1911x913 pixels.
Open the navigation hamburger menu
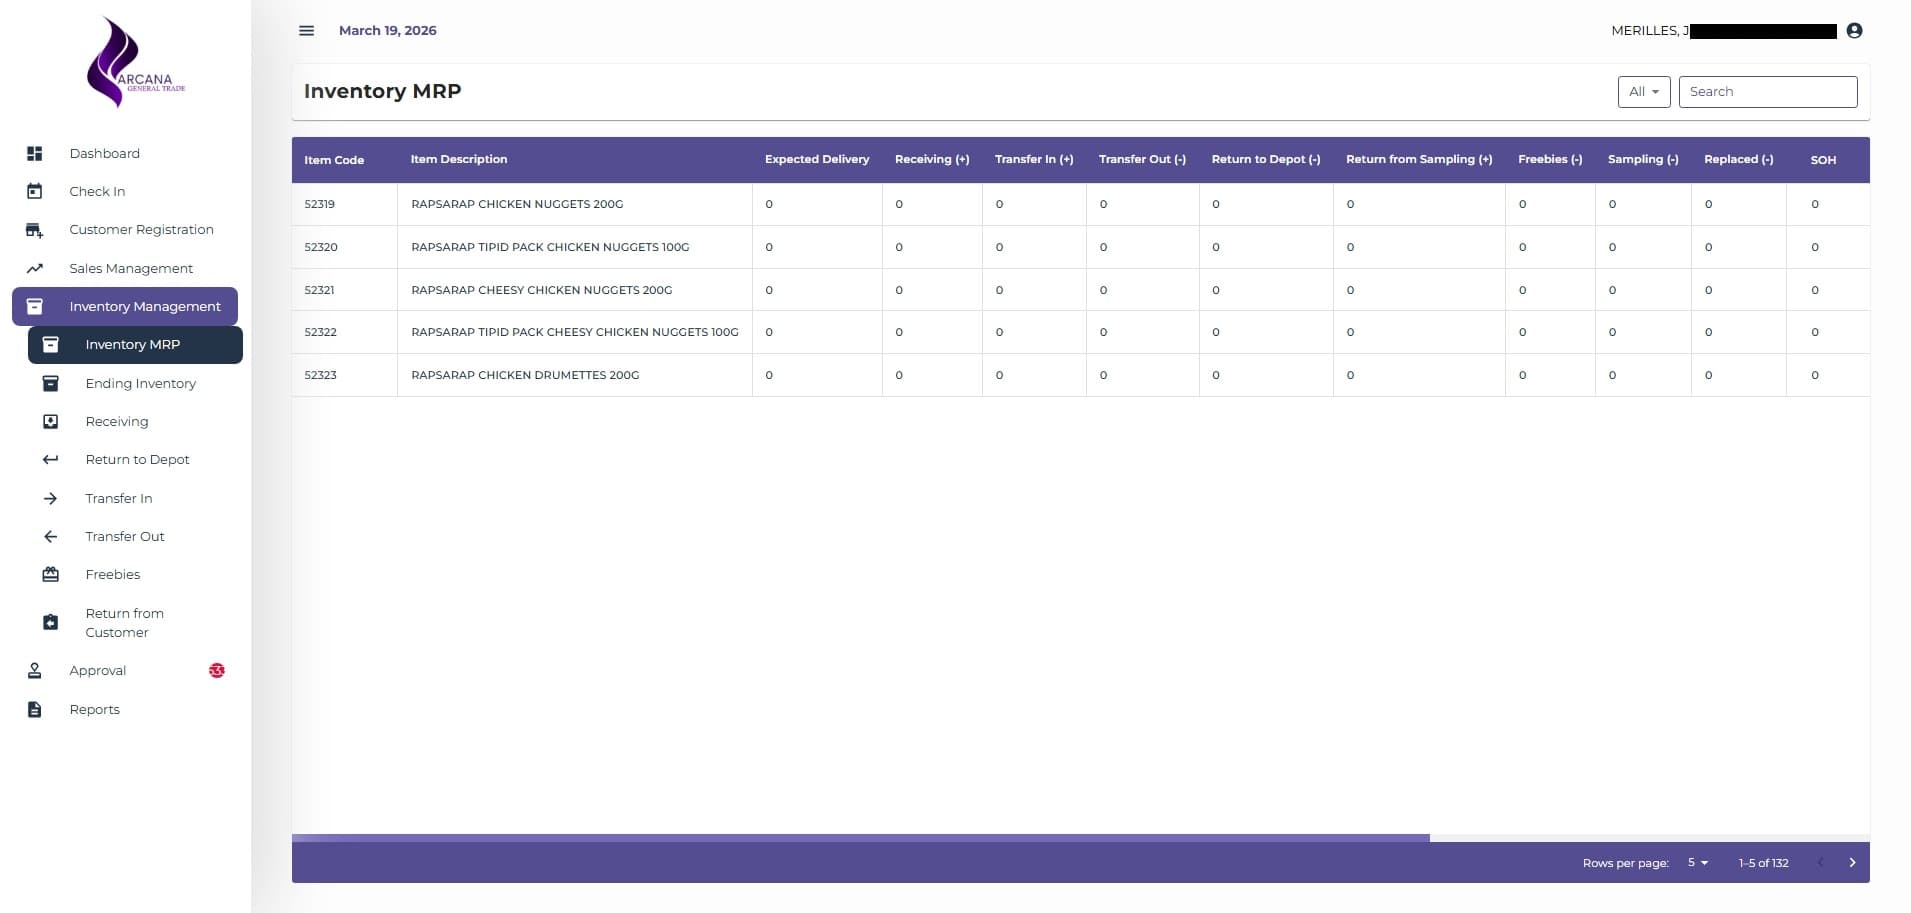306,30
